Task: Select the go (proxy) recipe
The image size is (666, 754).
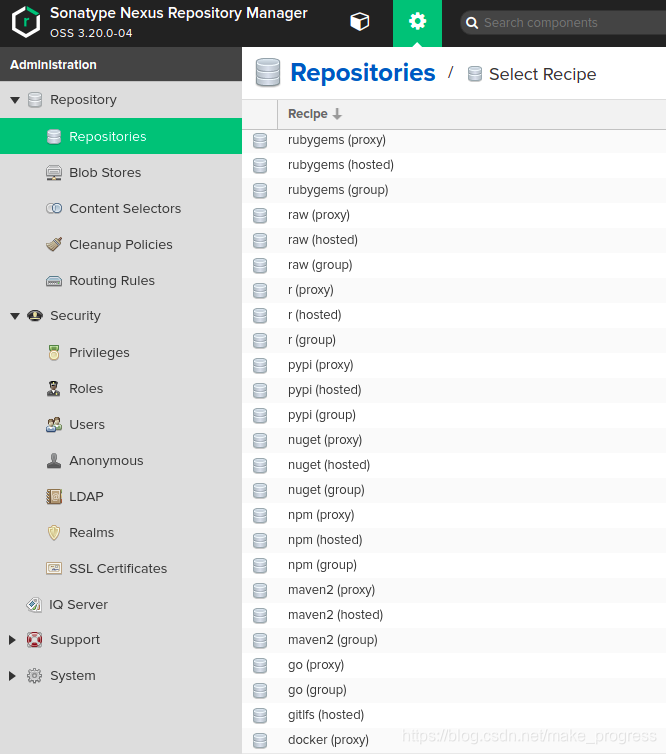Action: (x=454, y=665)
